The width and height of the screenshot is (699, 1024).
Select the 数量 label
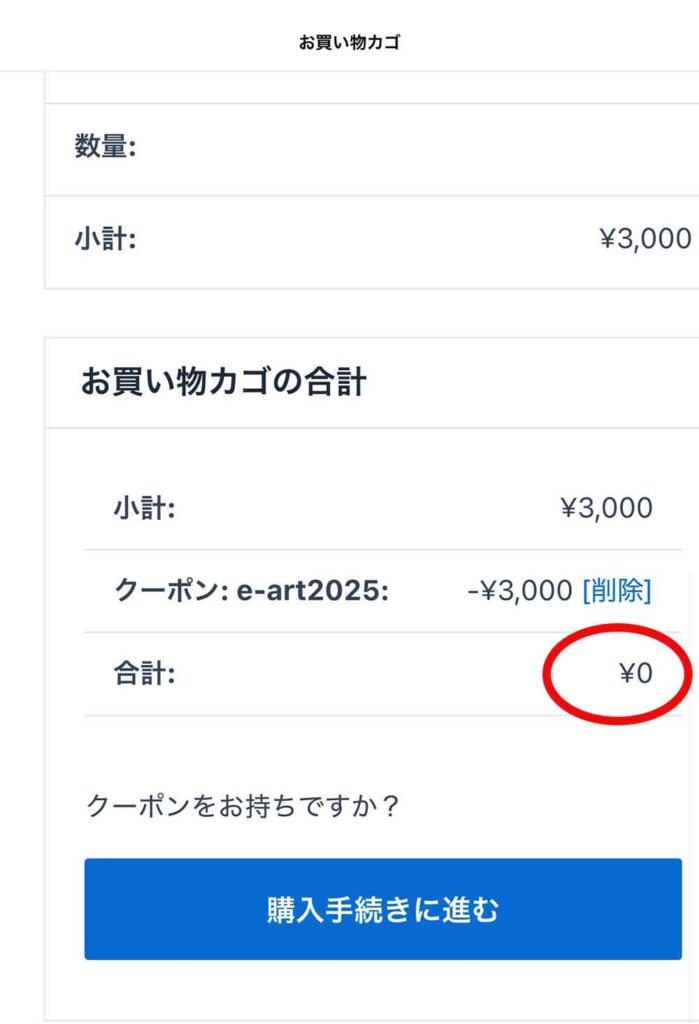click(105, 148)
